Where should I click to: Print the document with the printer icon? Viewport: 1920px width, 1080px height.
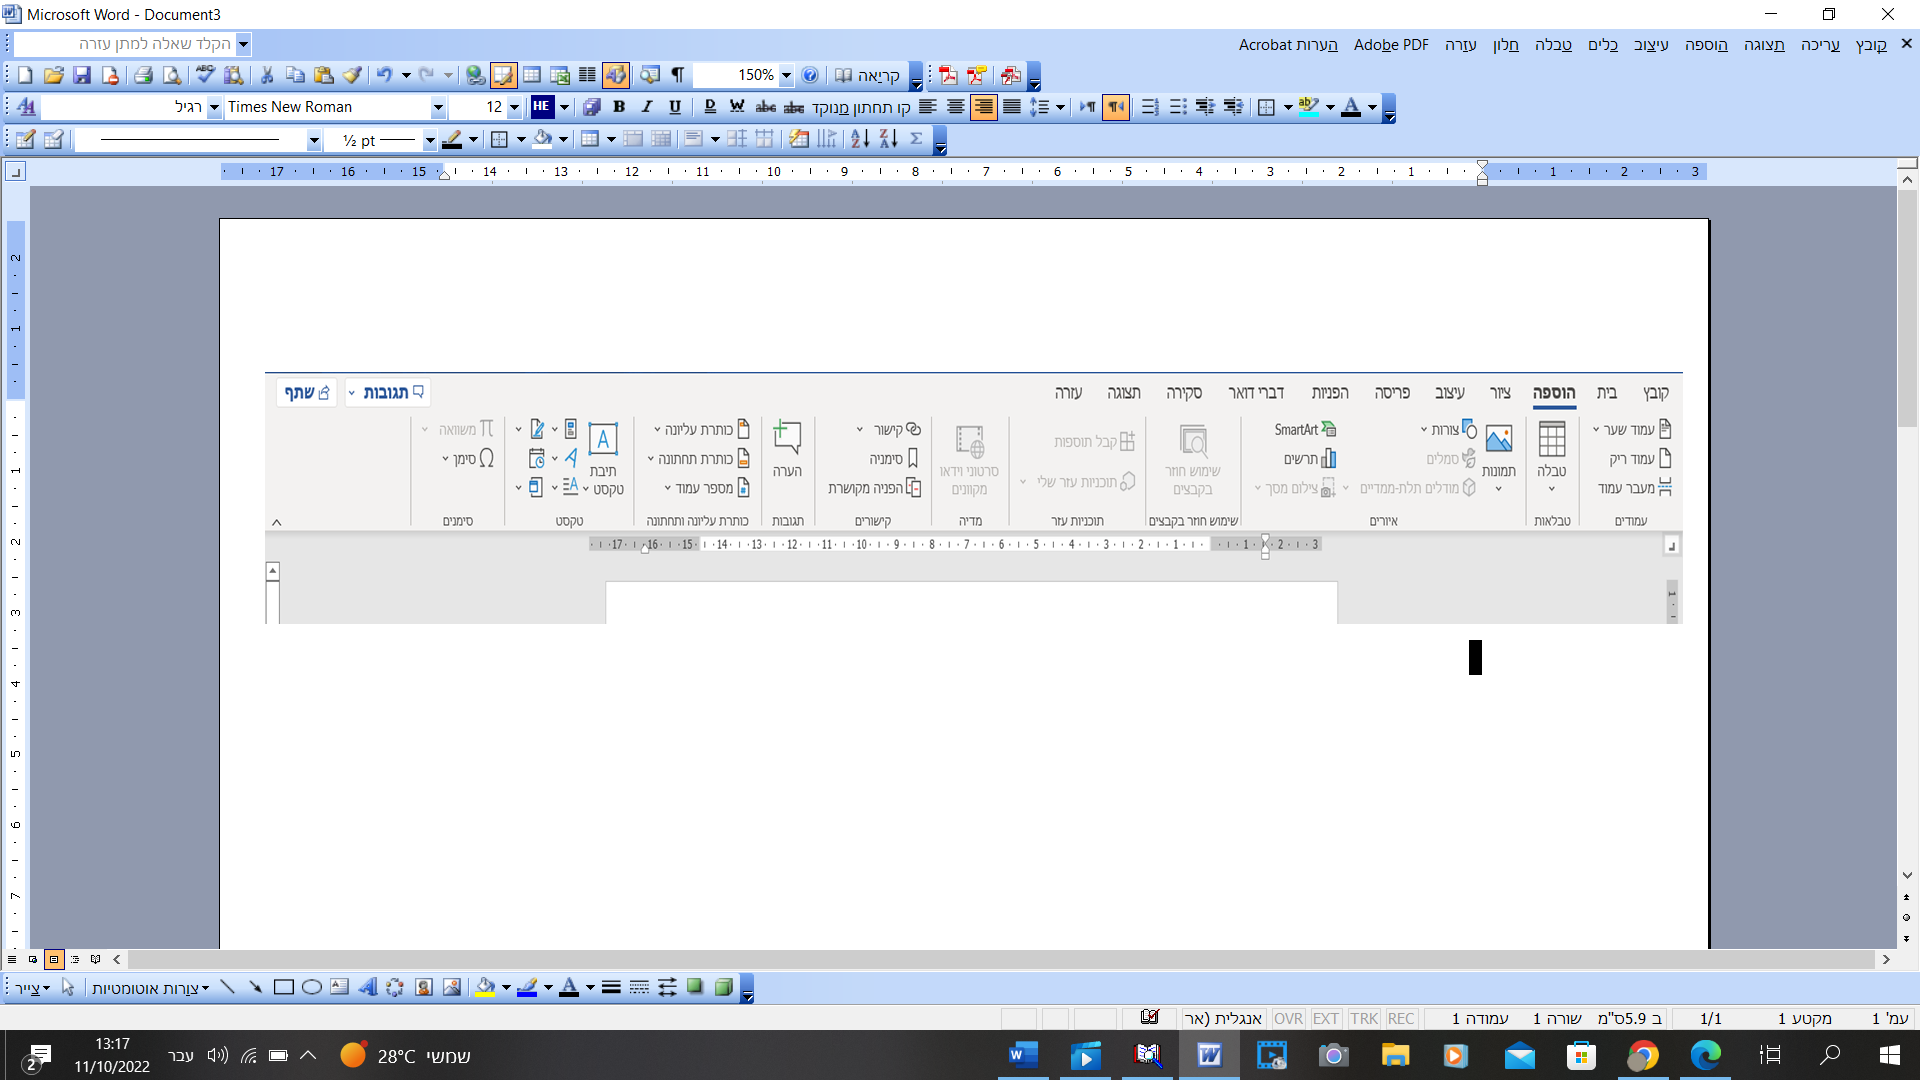coord(144,75)
